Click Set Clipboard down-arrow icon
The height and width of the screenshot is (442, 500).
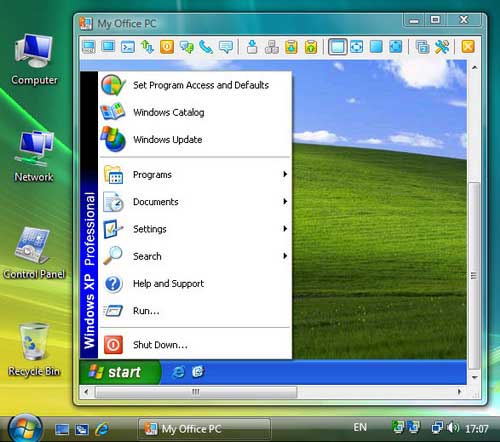pyautogui.click(x=291, y=47)
